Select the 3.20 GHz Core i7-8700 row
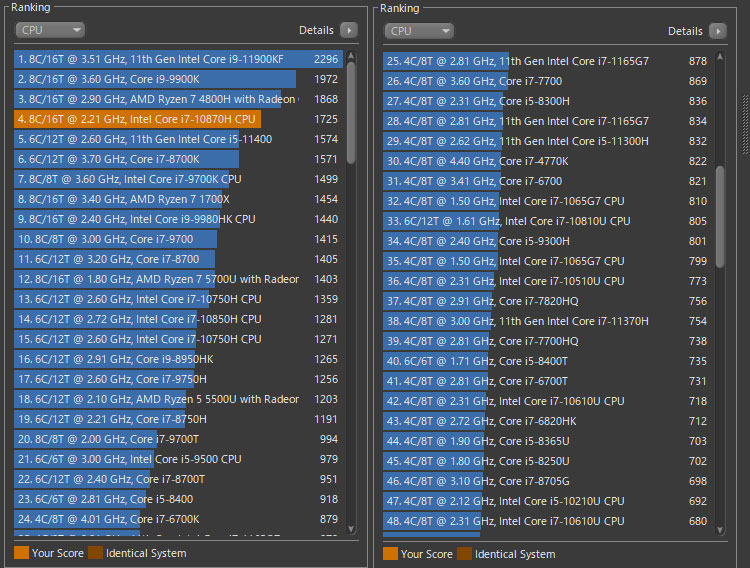750x568 pixels. tap(178, 259)
